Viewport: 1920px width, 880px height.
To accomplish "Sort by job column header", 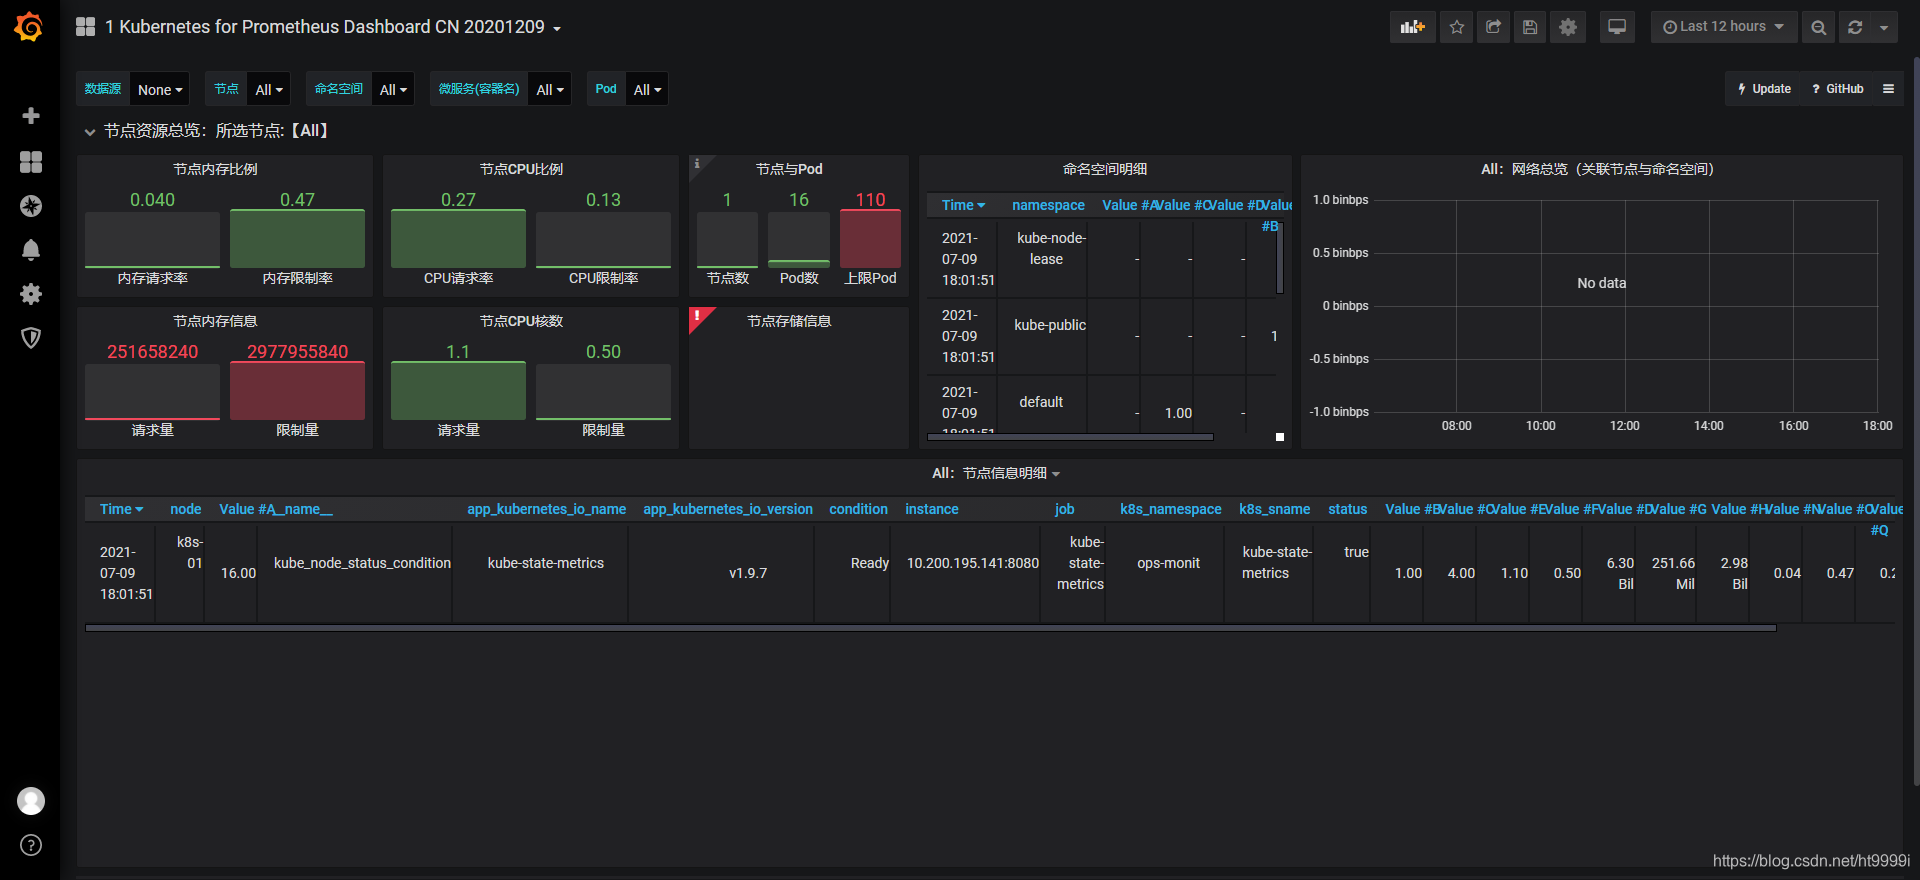I will tap(1064, 509).
